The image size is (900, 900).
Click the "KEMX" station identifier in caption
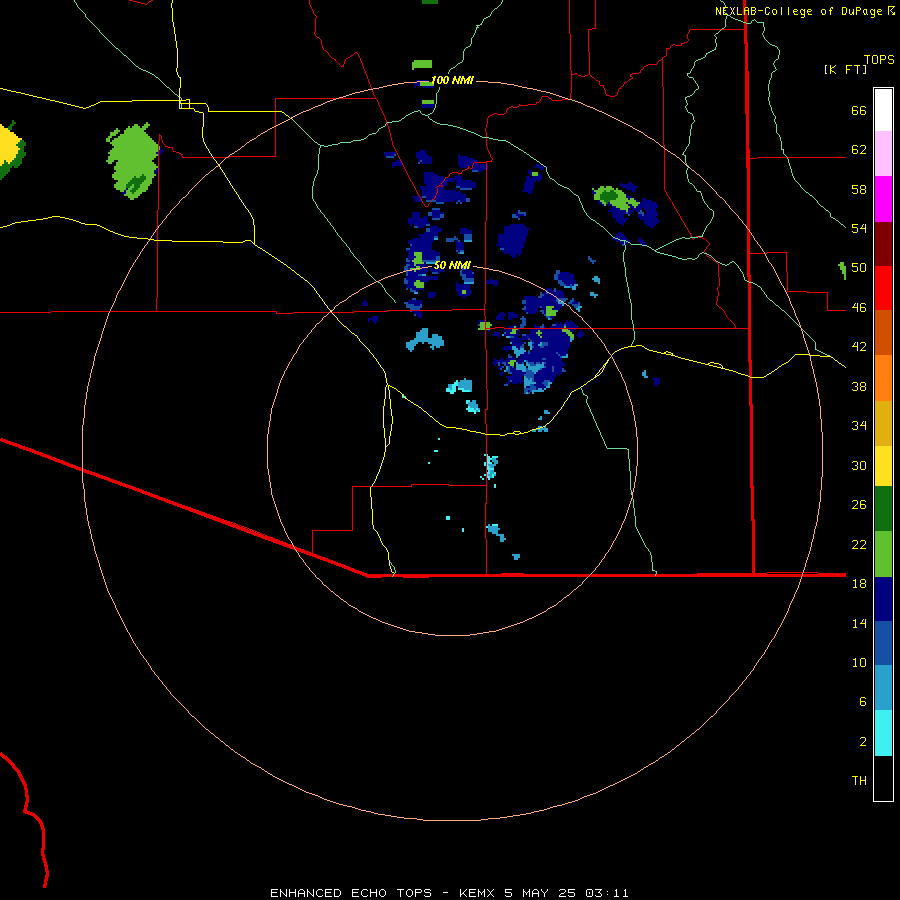click(476, 893)
